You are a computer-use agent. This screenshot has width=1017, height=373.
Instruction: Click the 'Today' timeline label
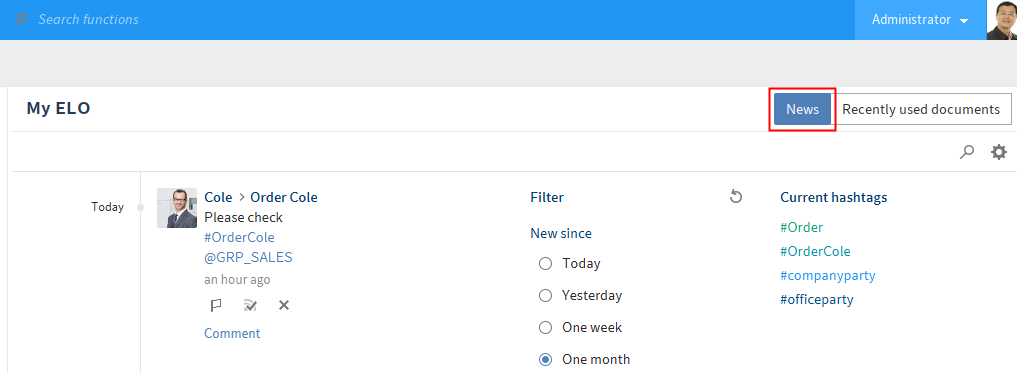click(x=107, y=207)
